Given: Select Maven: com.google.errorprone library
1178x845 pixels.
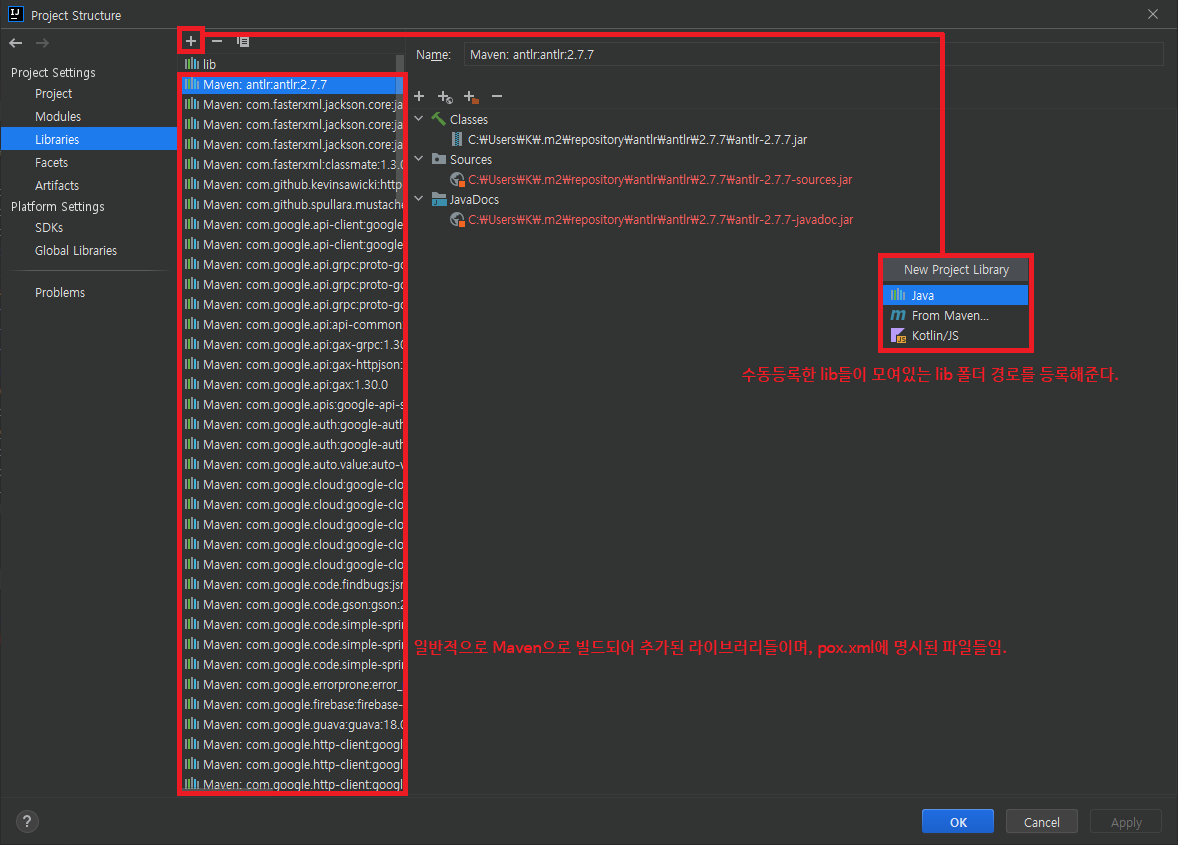Looking at the screenshot, I should 291,684.
